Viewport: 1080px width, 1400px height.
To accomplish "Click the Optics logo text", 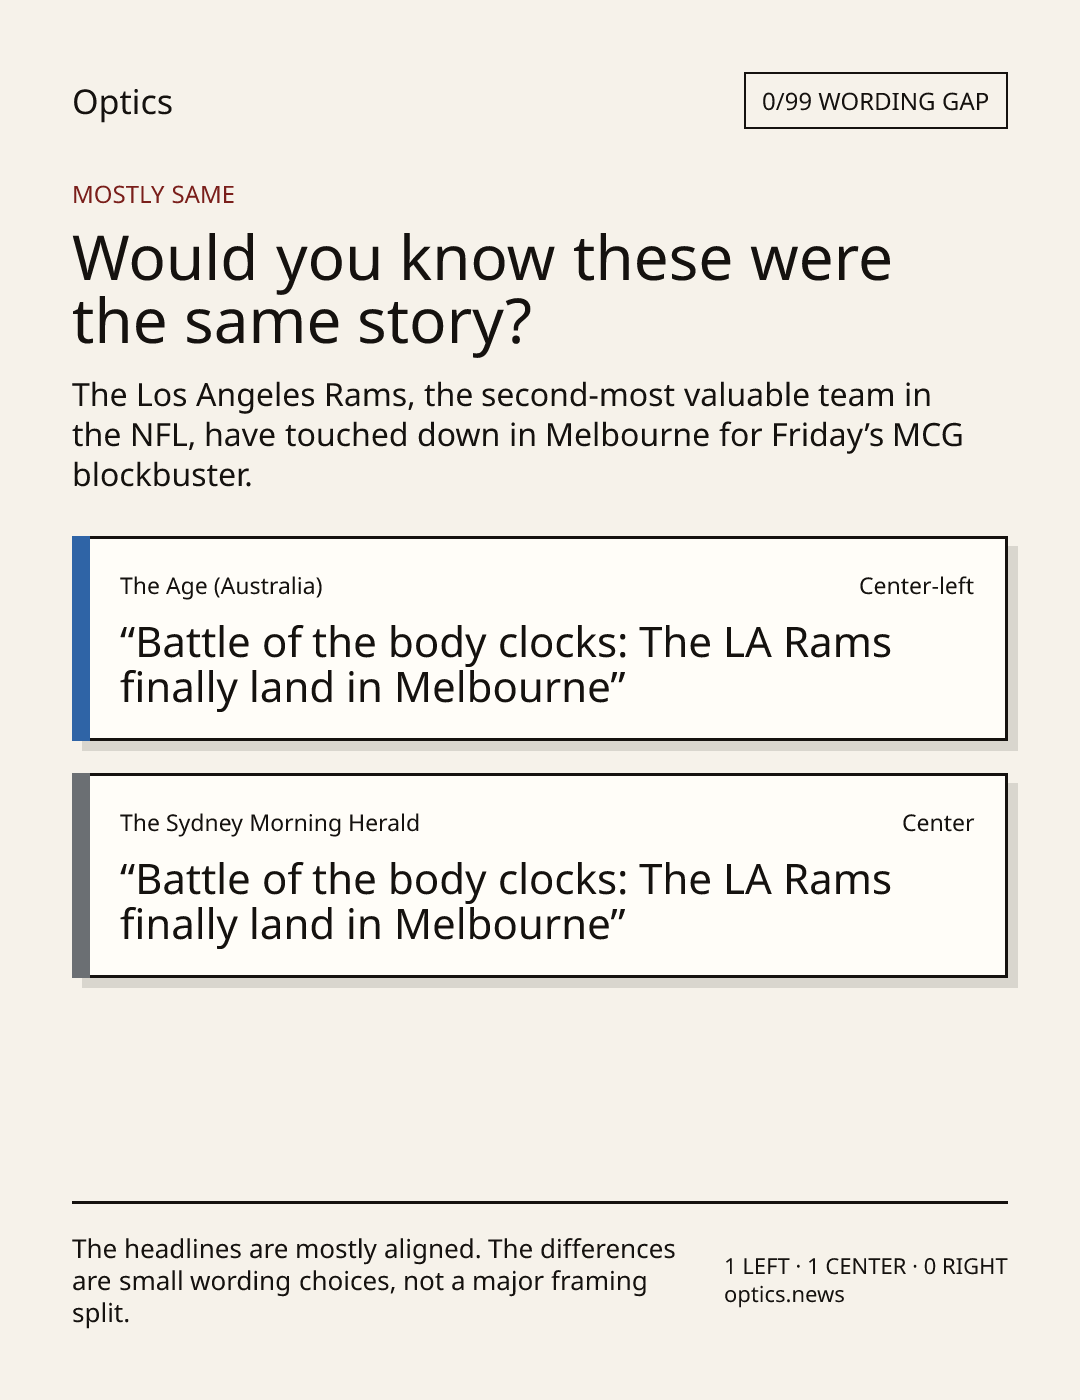I will tap(122, 102).
